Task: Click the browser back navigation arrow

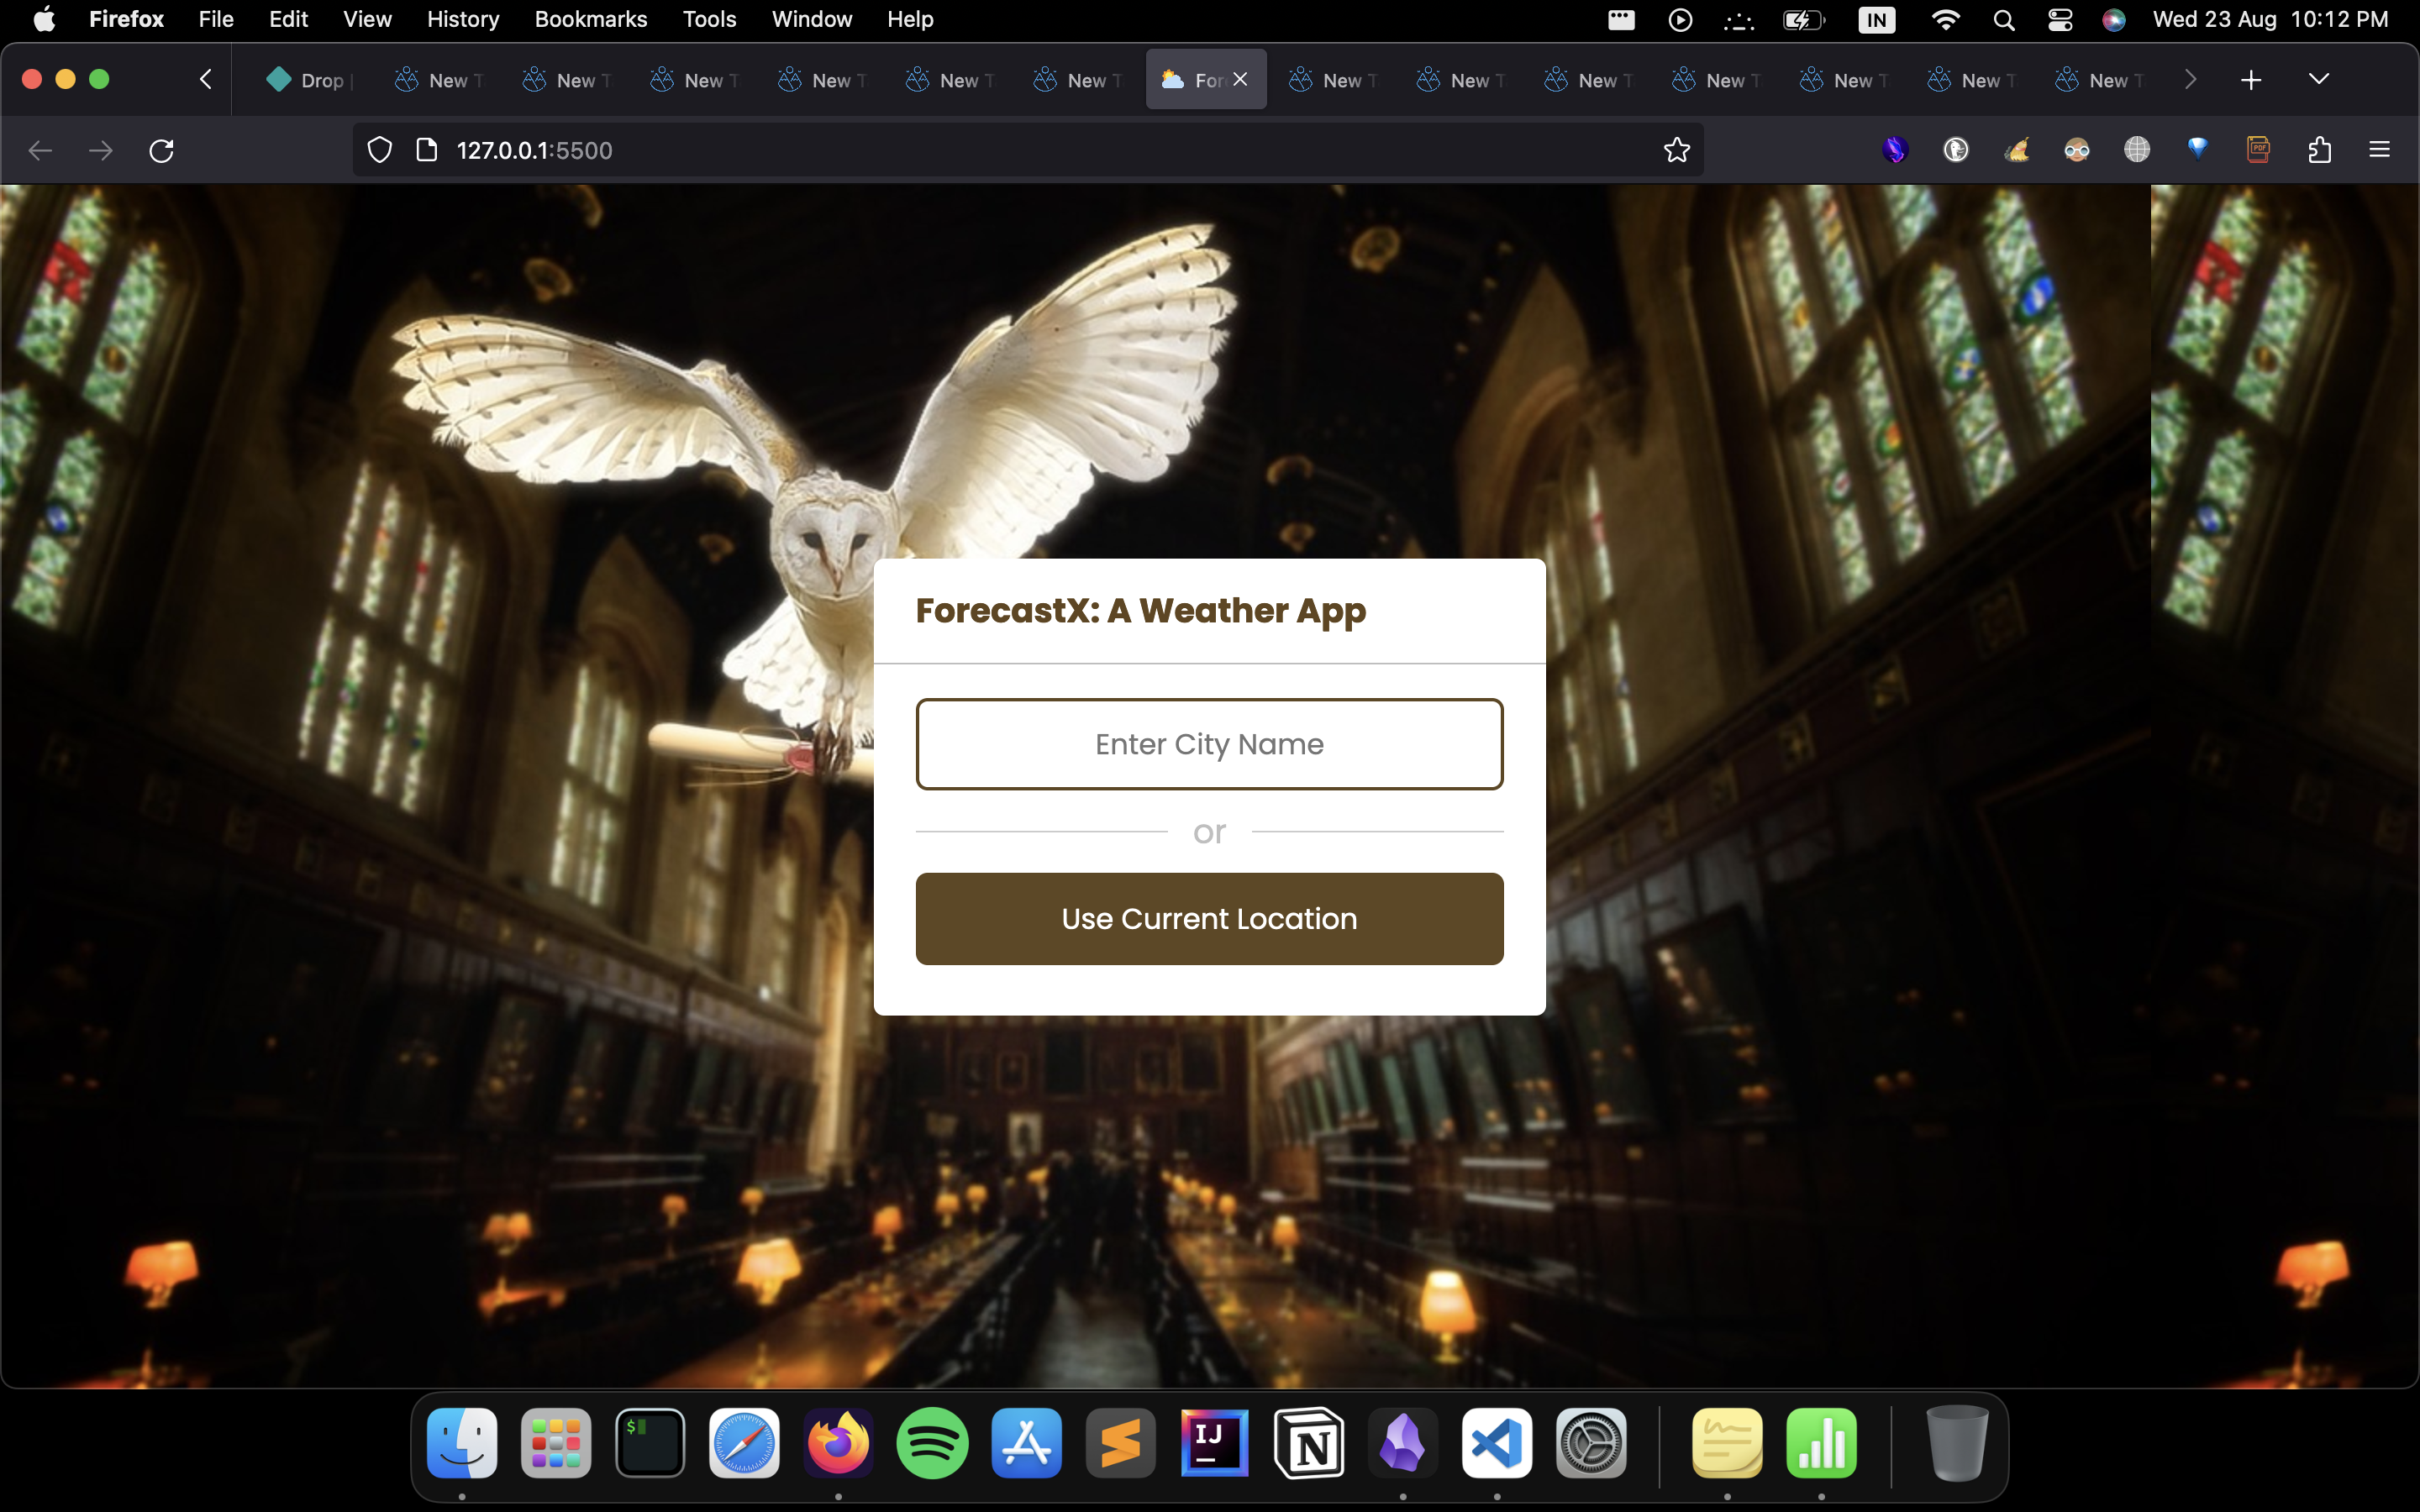Action: [x=40, y=151]
